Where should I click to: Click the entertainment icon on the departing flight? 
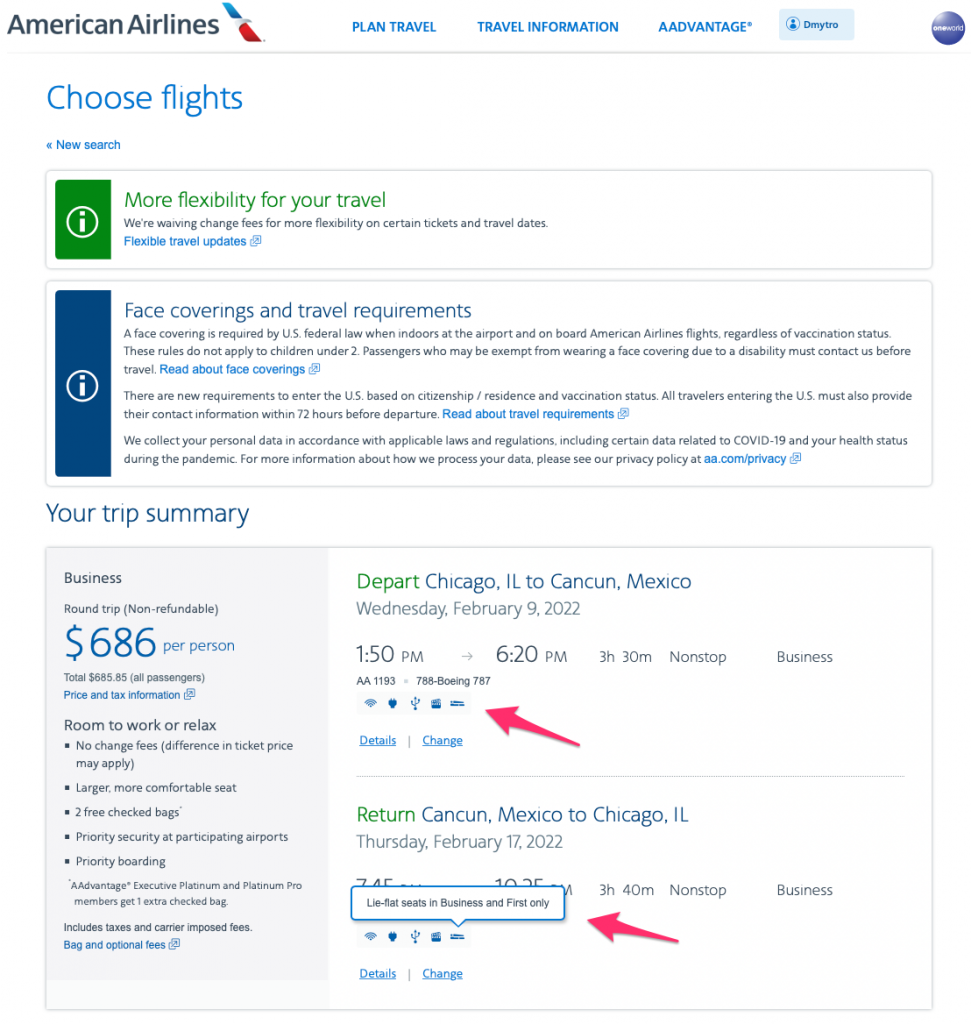(x=435, y=703)
